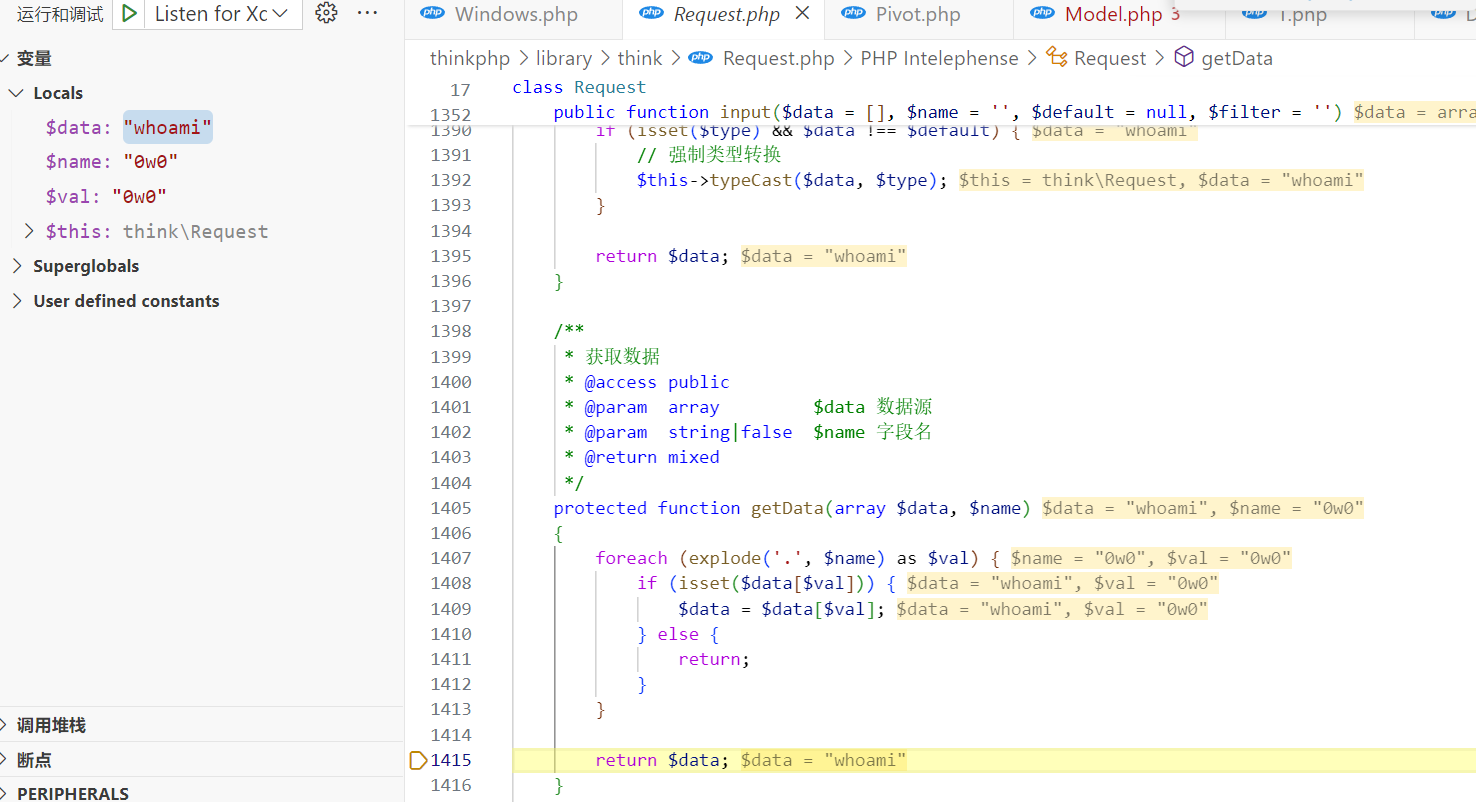Viewport: 1476px width, 802px height.
Task: Expand the Superglobals scope
Action: [x=202, y=266]
